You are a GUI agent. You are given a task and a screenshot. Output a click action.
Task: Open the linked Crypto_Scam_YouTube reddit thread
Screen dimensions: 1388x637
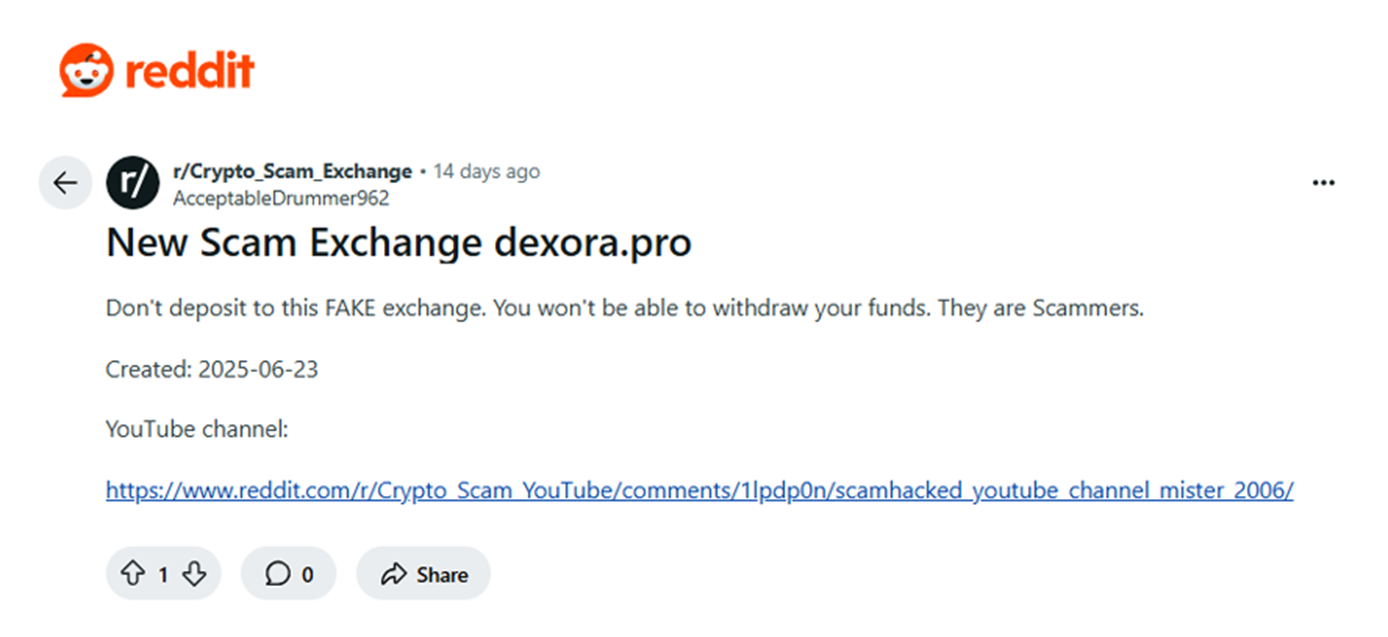699,490
